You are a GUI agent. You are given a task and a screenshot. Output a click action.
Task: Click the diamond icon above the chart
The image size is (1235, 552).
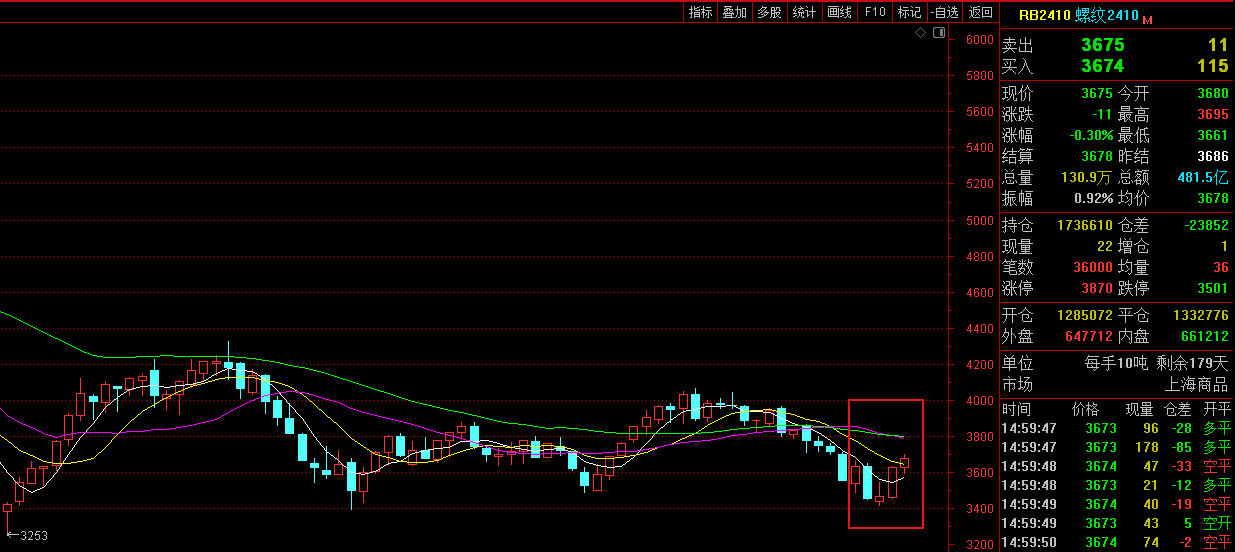(x=921, y=33)
